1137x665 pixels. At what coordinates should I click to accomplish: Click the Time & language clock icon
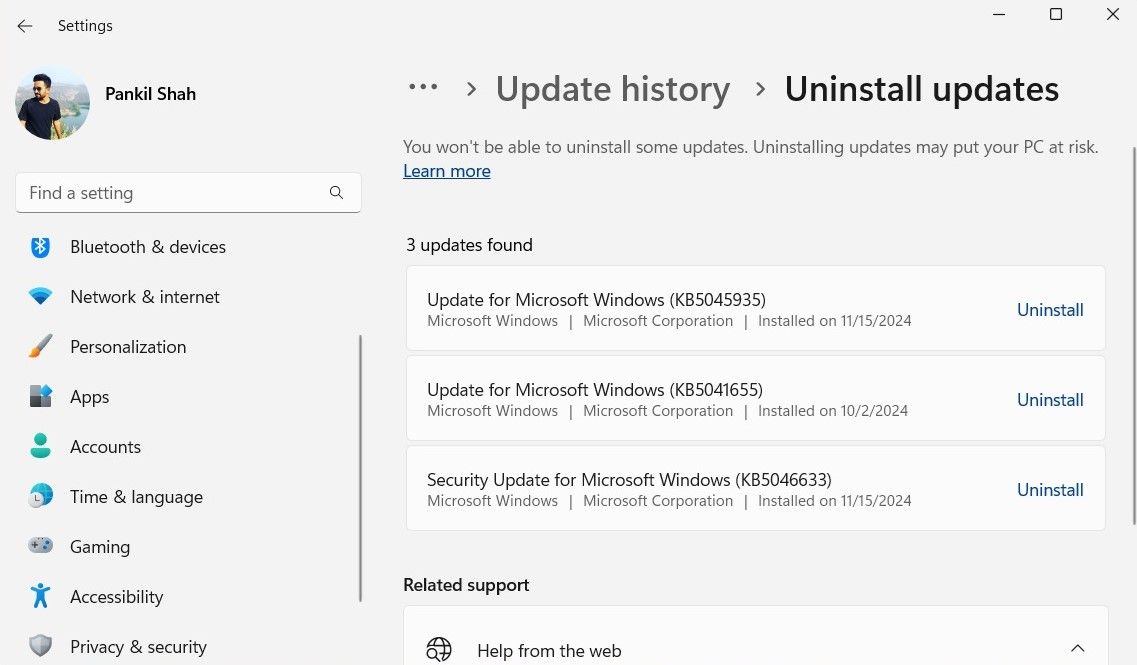click(40, 497)
